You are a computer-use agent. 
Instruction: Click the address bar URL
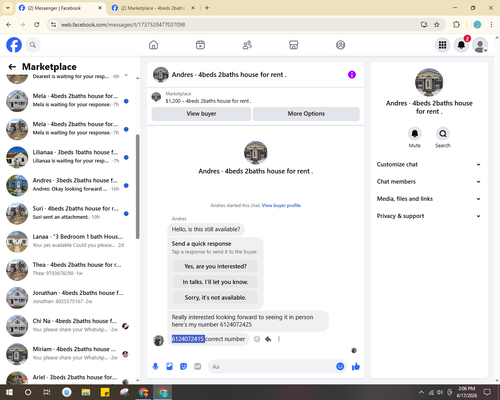[123, 25]
